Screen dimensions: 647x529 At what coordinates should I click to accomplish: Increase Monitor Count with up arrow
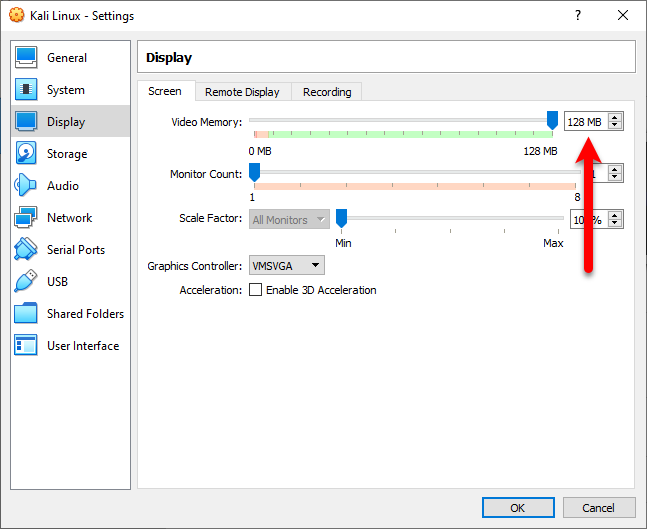615,169
